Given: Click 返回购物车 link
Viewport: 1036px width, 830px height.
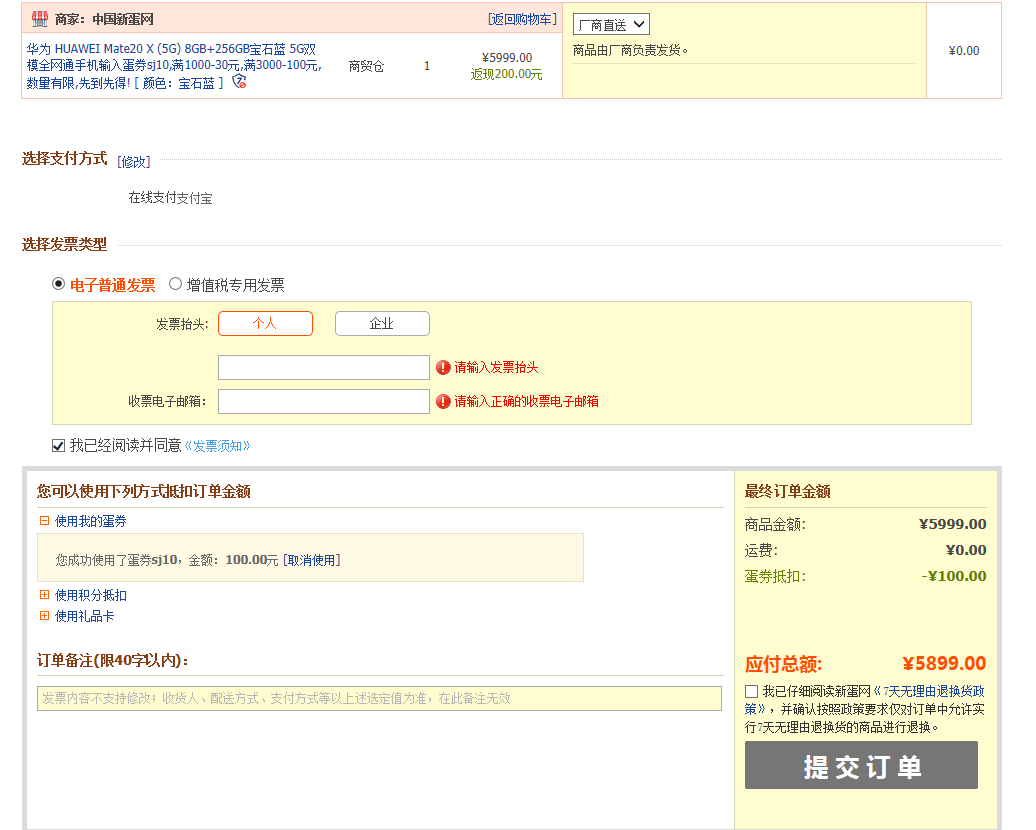Looking at the screenshot, I should 522,19.
